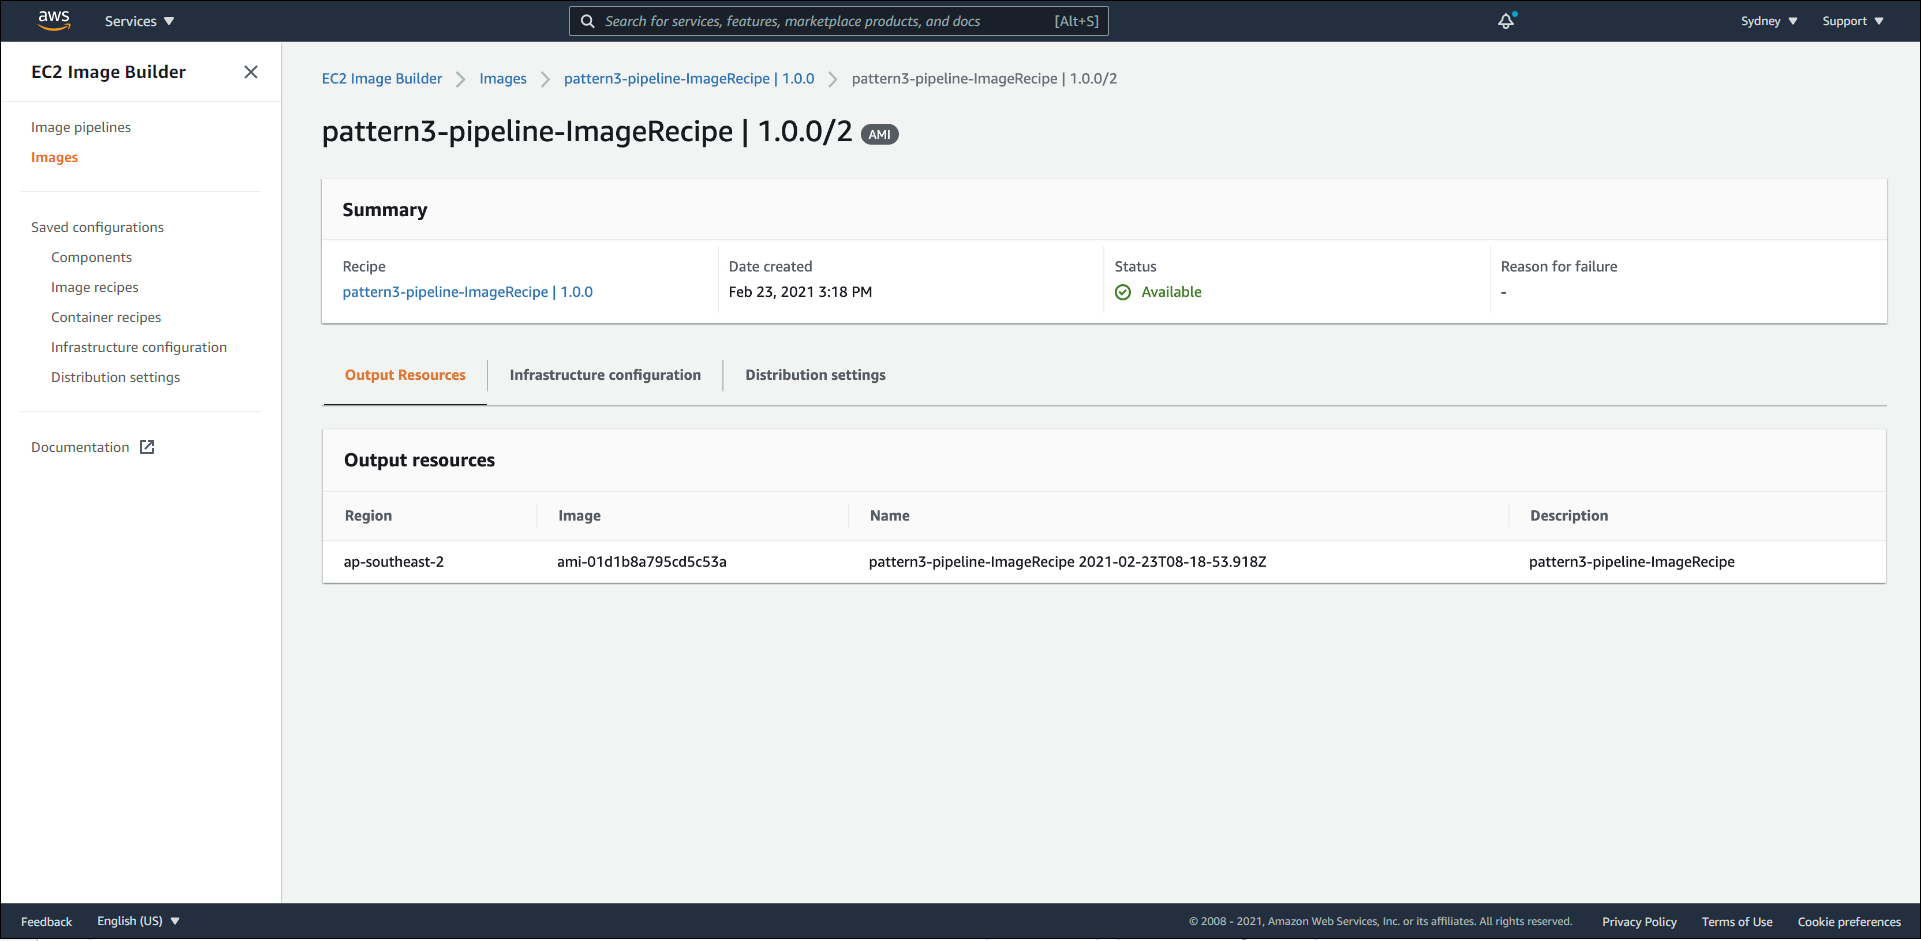
Task: Select AMI ID ami-01d1b8a795cd5c53a
Action: pos(642,562)
